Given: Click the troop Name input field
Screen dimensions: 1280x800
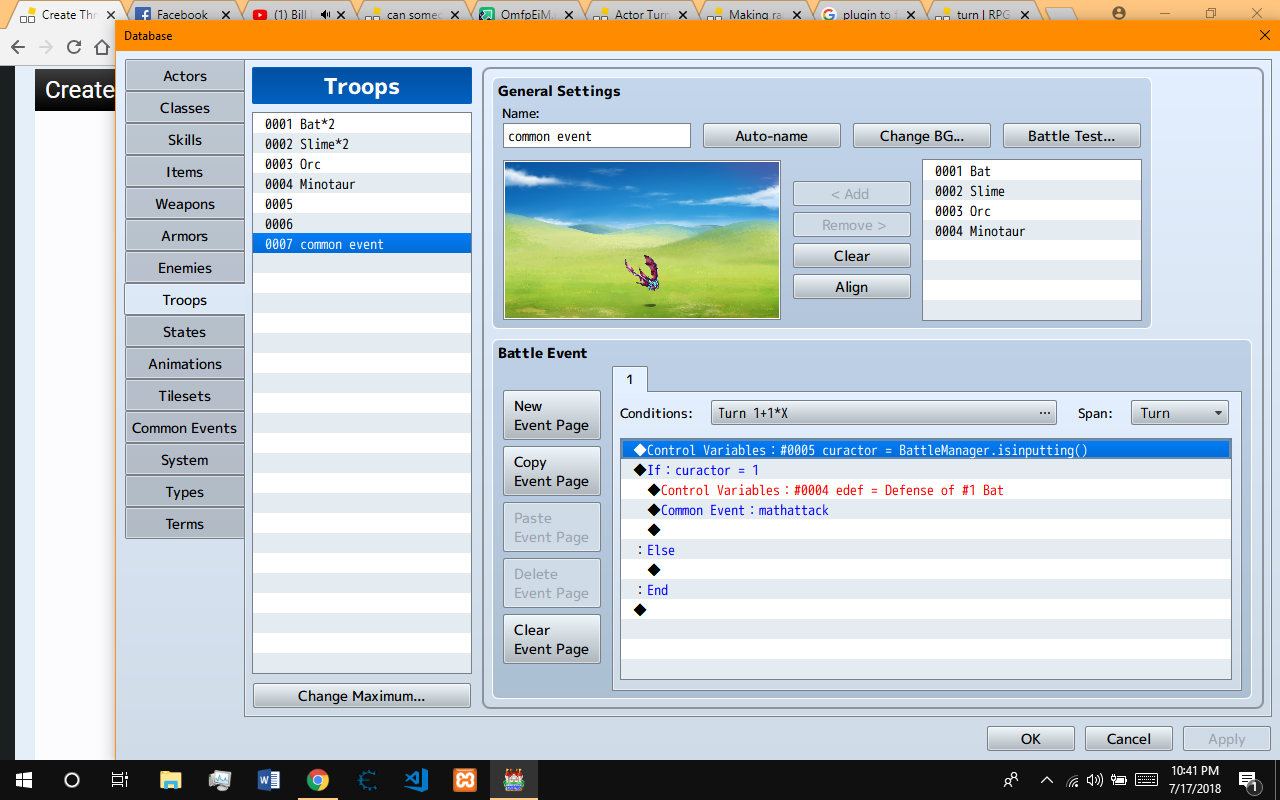Looking at the screenshot, I should click(596, 136).
